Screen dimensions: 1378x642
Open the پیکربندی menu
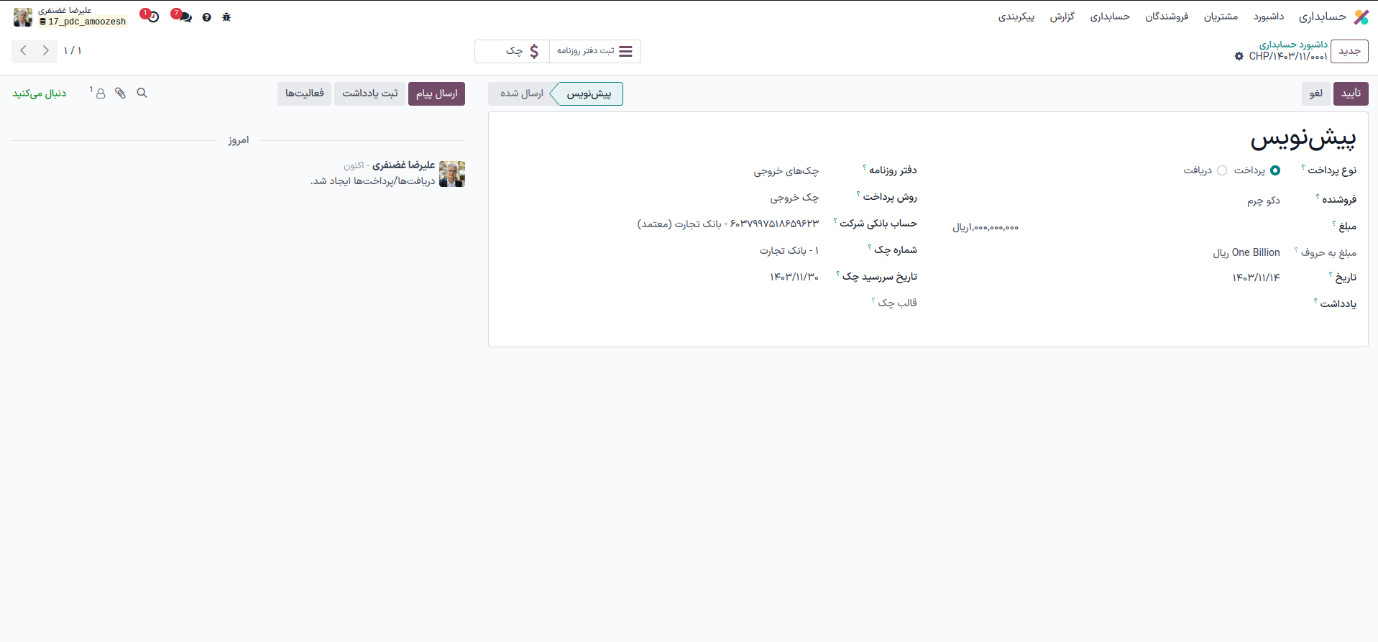point(1016,17)
